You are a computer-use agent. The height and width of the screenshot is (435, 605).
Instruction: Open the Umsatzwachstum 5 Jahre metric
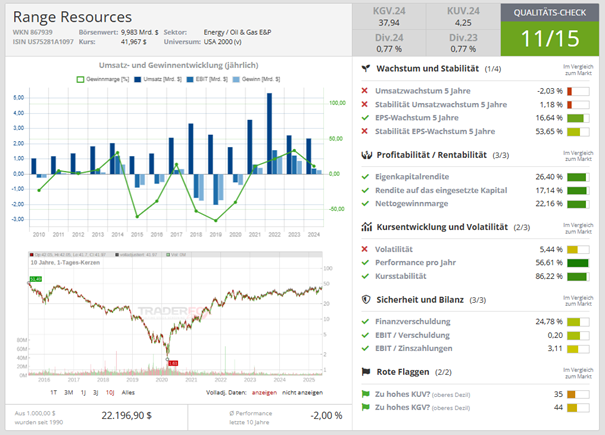click(423, 91)
